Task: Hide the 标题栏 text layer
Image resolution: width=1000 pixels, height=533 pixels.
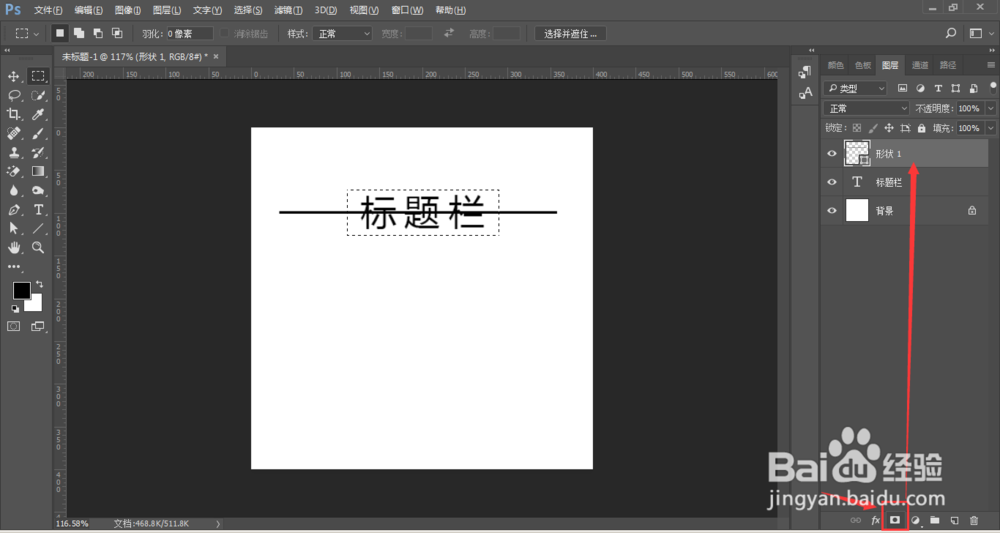Action: click(x=832, y=182)
